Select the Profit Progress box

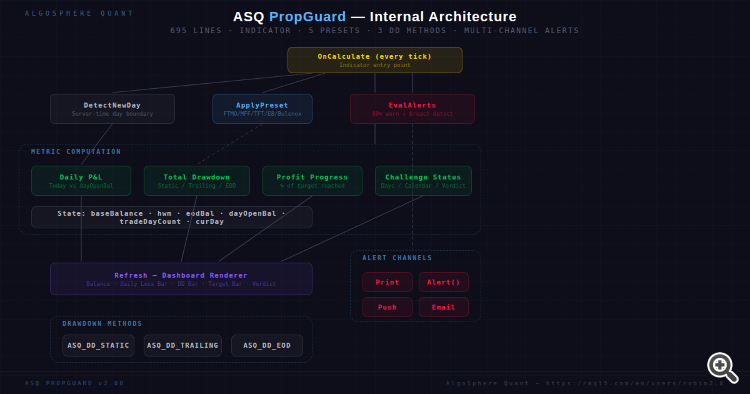312,181
